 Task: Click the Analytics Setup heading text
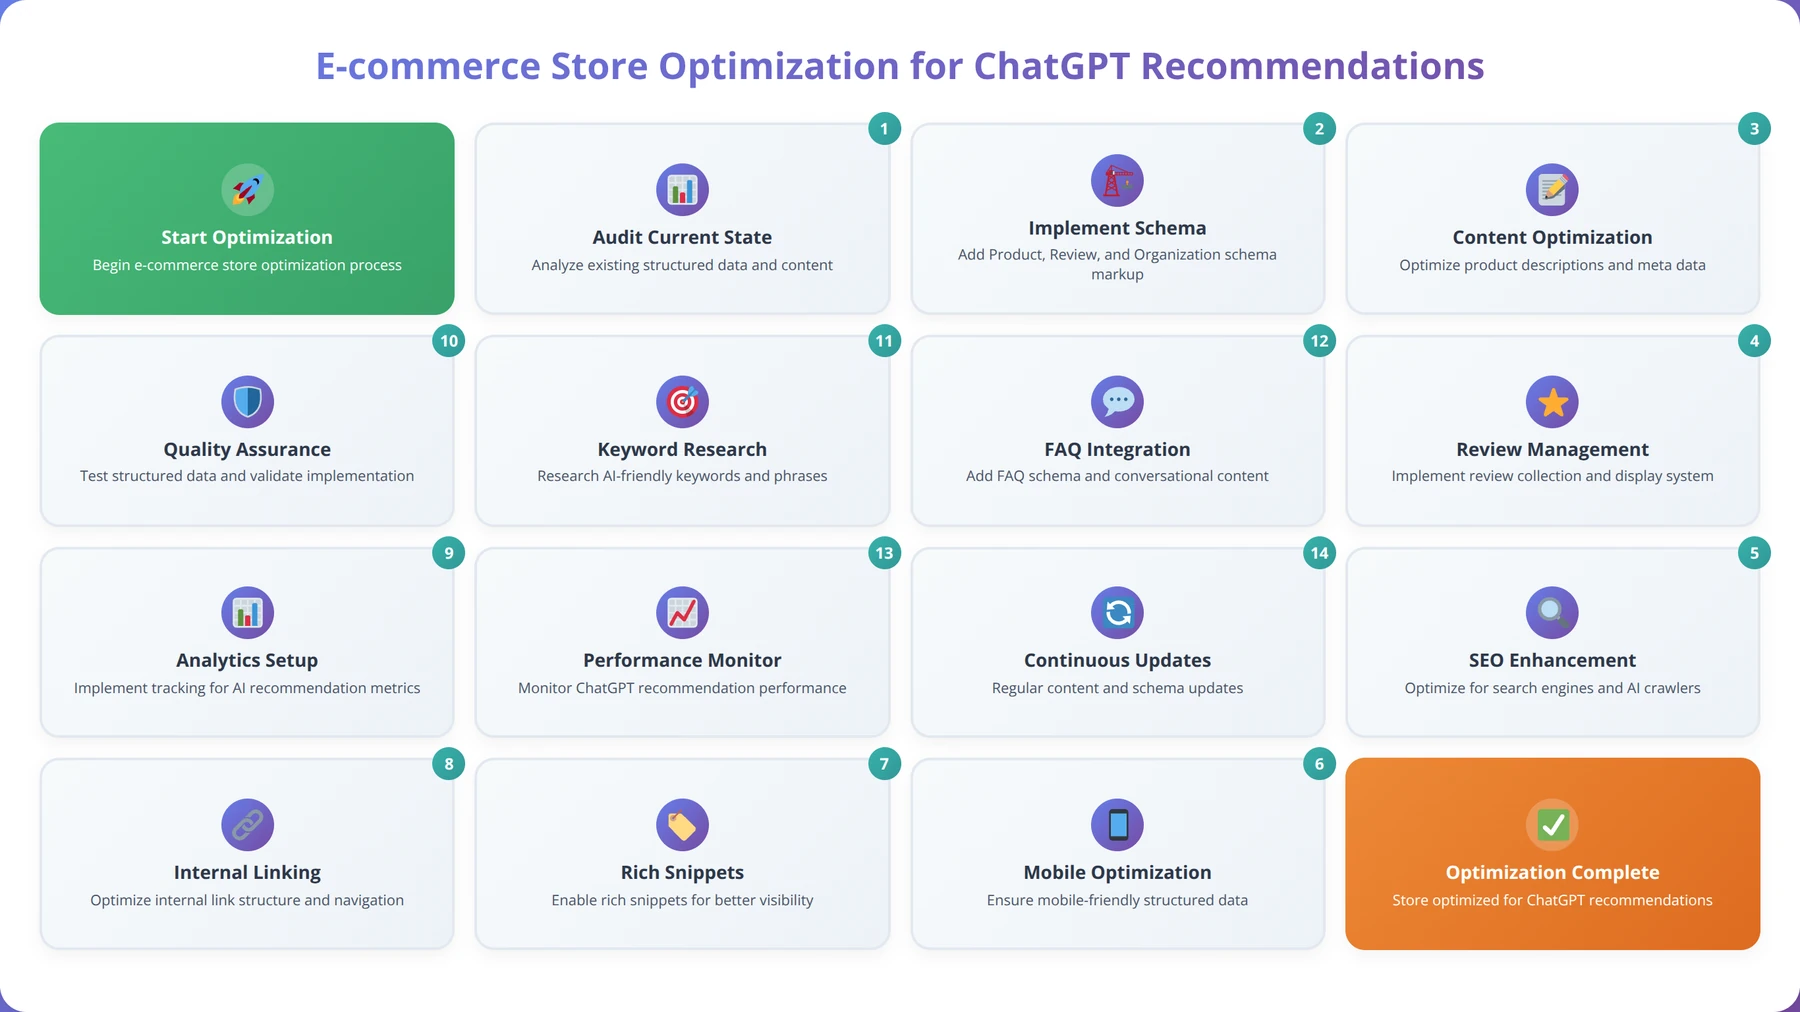[247, 660]
